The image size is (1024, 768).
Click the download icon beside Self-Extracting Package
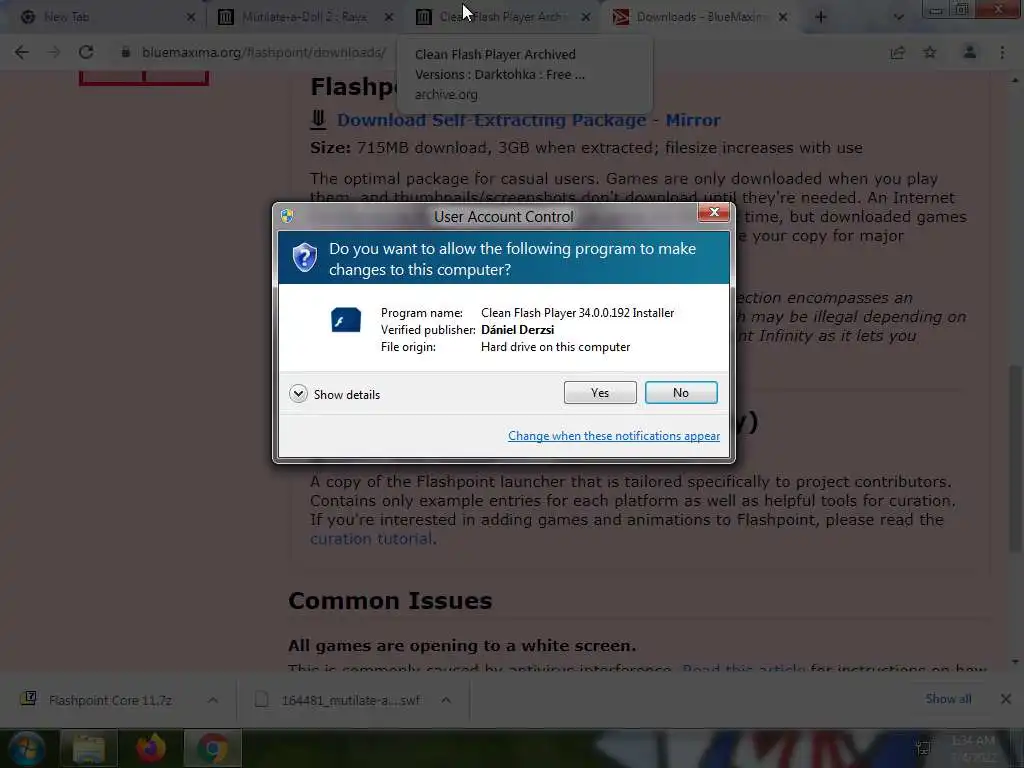(318, 119)
